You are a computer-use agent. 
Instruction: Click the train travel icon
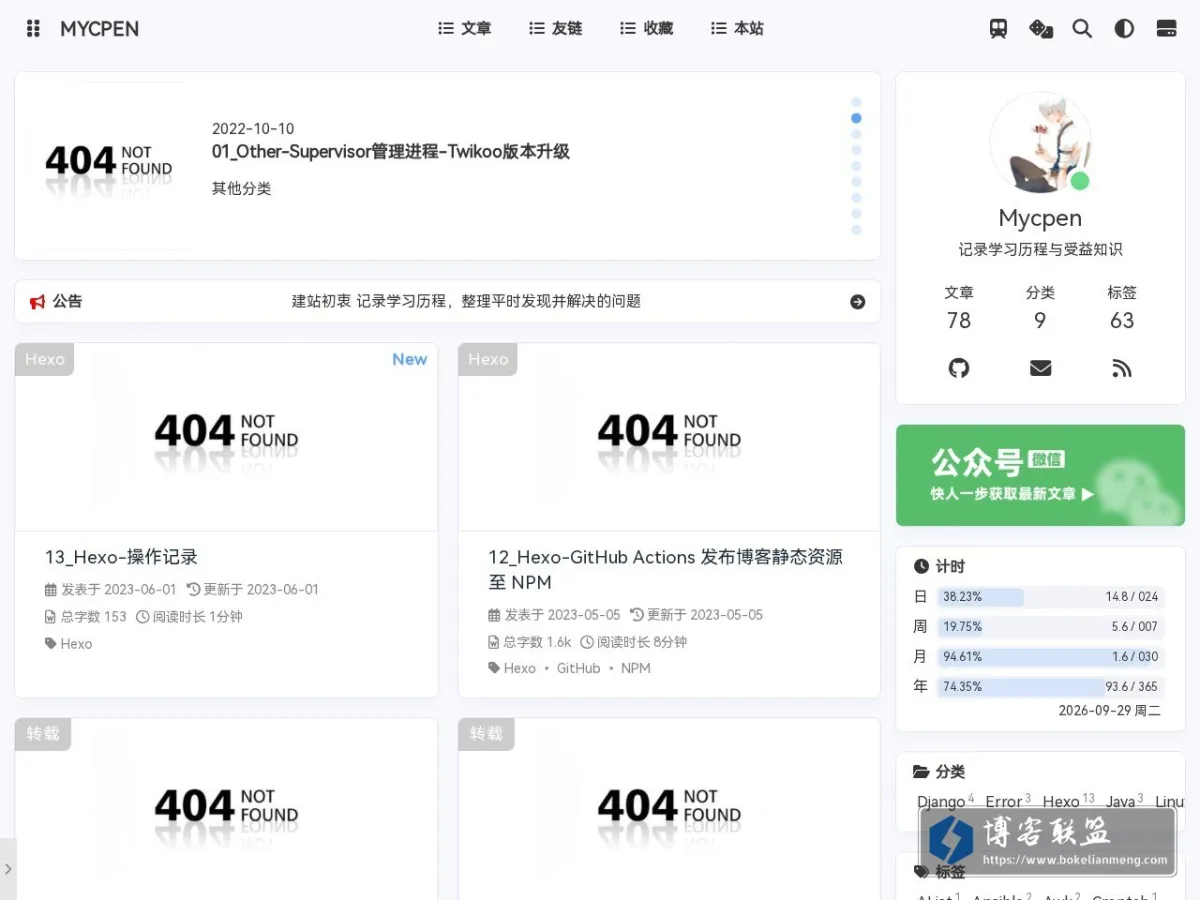998,29
